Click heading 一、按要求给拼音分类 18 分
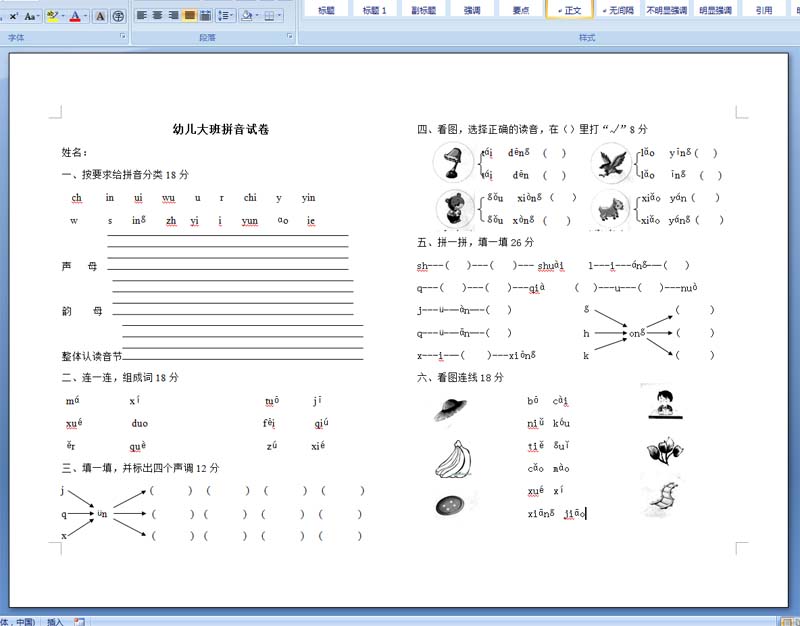800x626 pixels. [x=125, y=174]
